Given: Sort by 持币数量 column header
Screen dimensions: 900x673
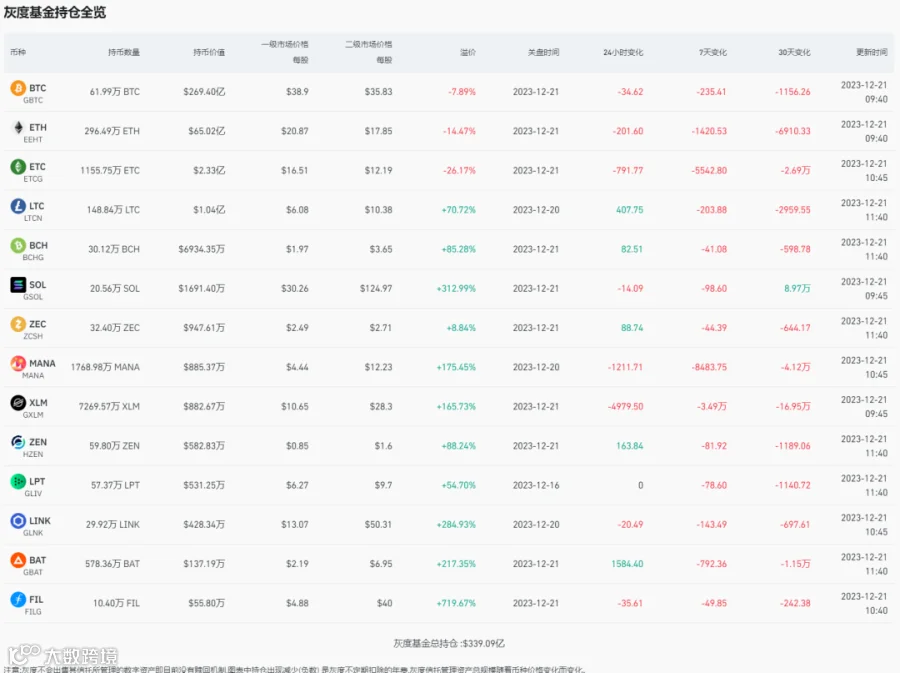Looking at the screenshot, I should click(124, 52).
